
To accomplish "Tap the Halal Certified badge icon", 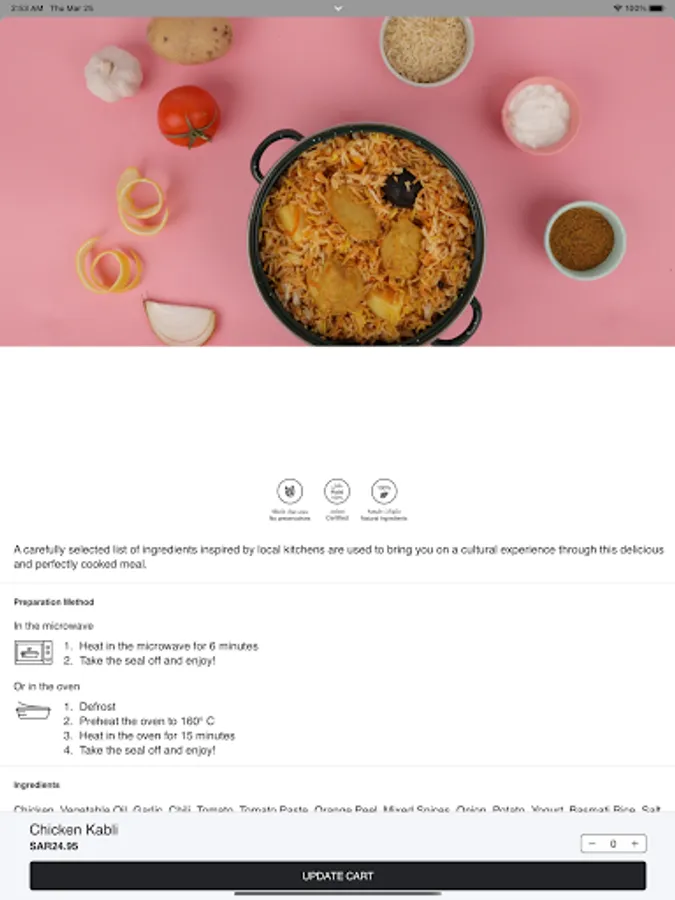I will pos(337,491).
